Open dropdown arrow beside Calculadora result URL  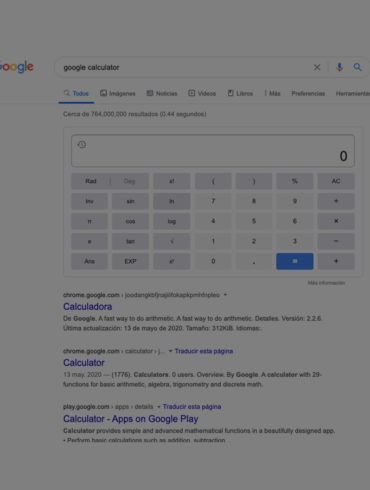225,295
